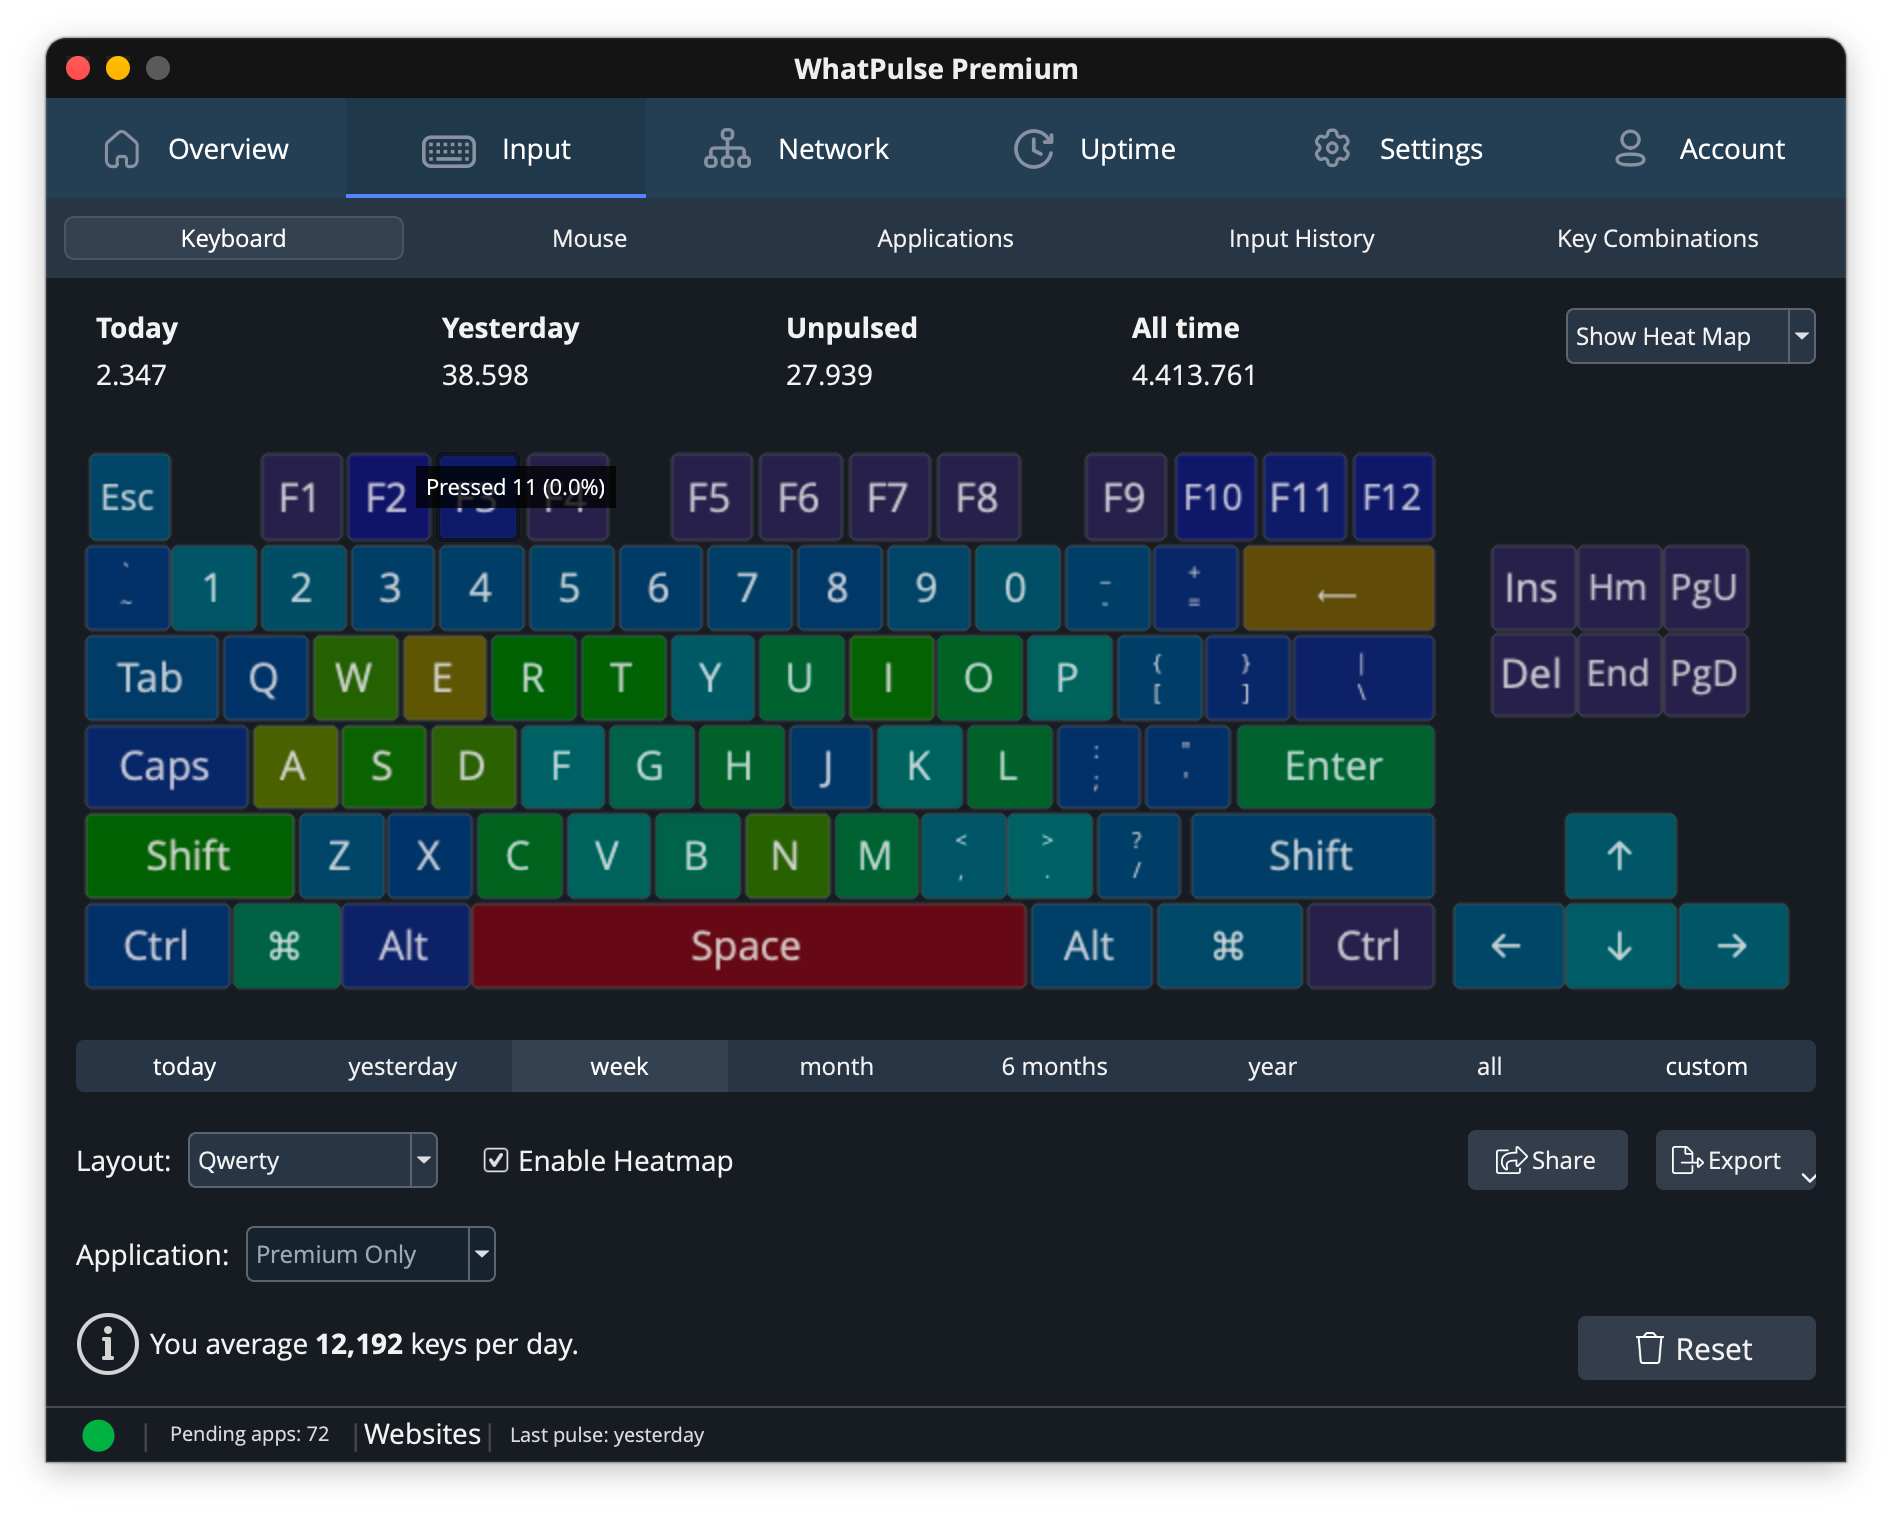Click Websites in the status bar

tap(422, 1434)
